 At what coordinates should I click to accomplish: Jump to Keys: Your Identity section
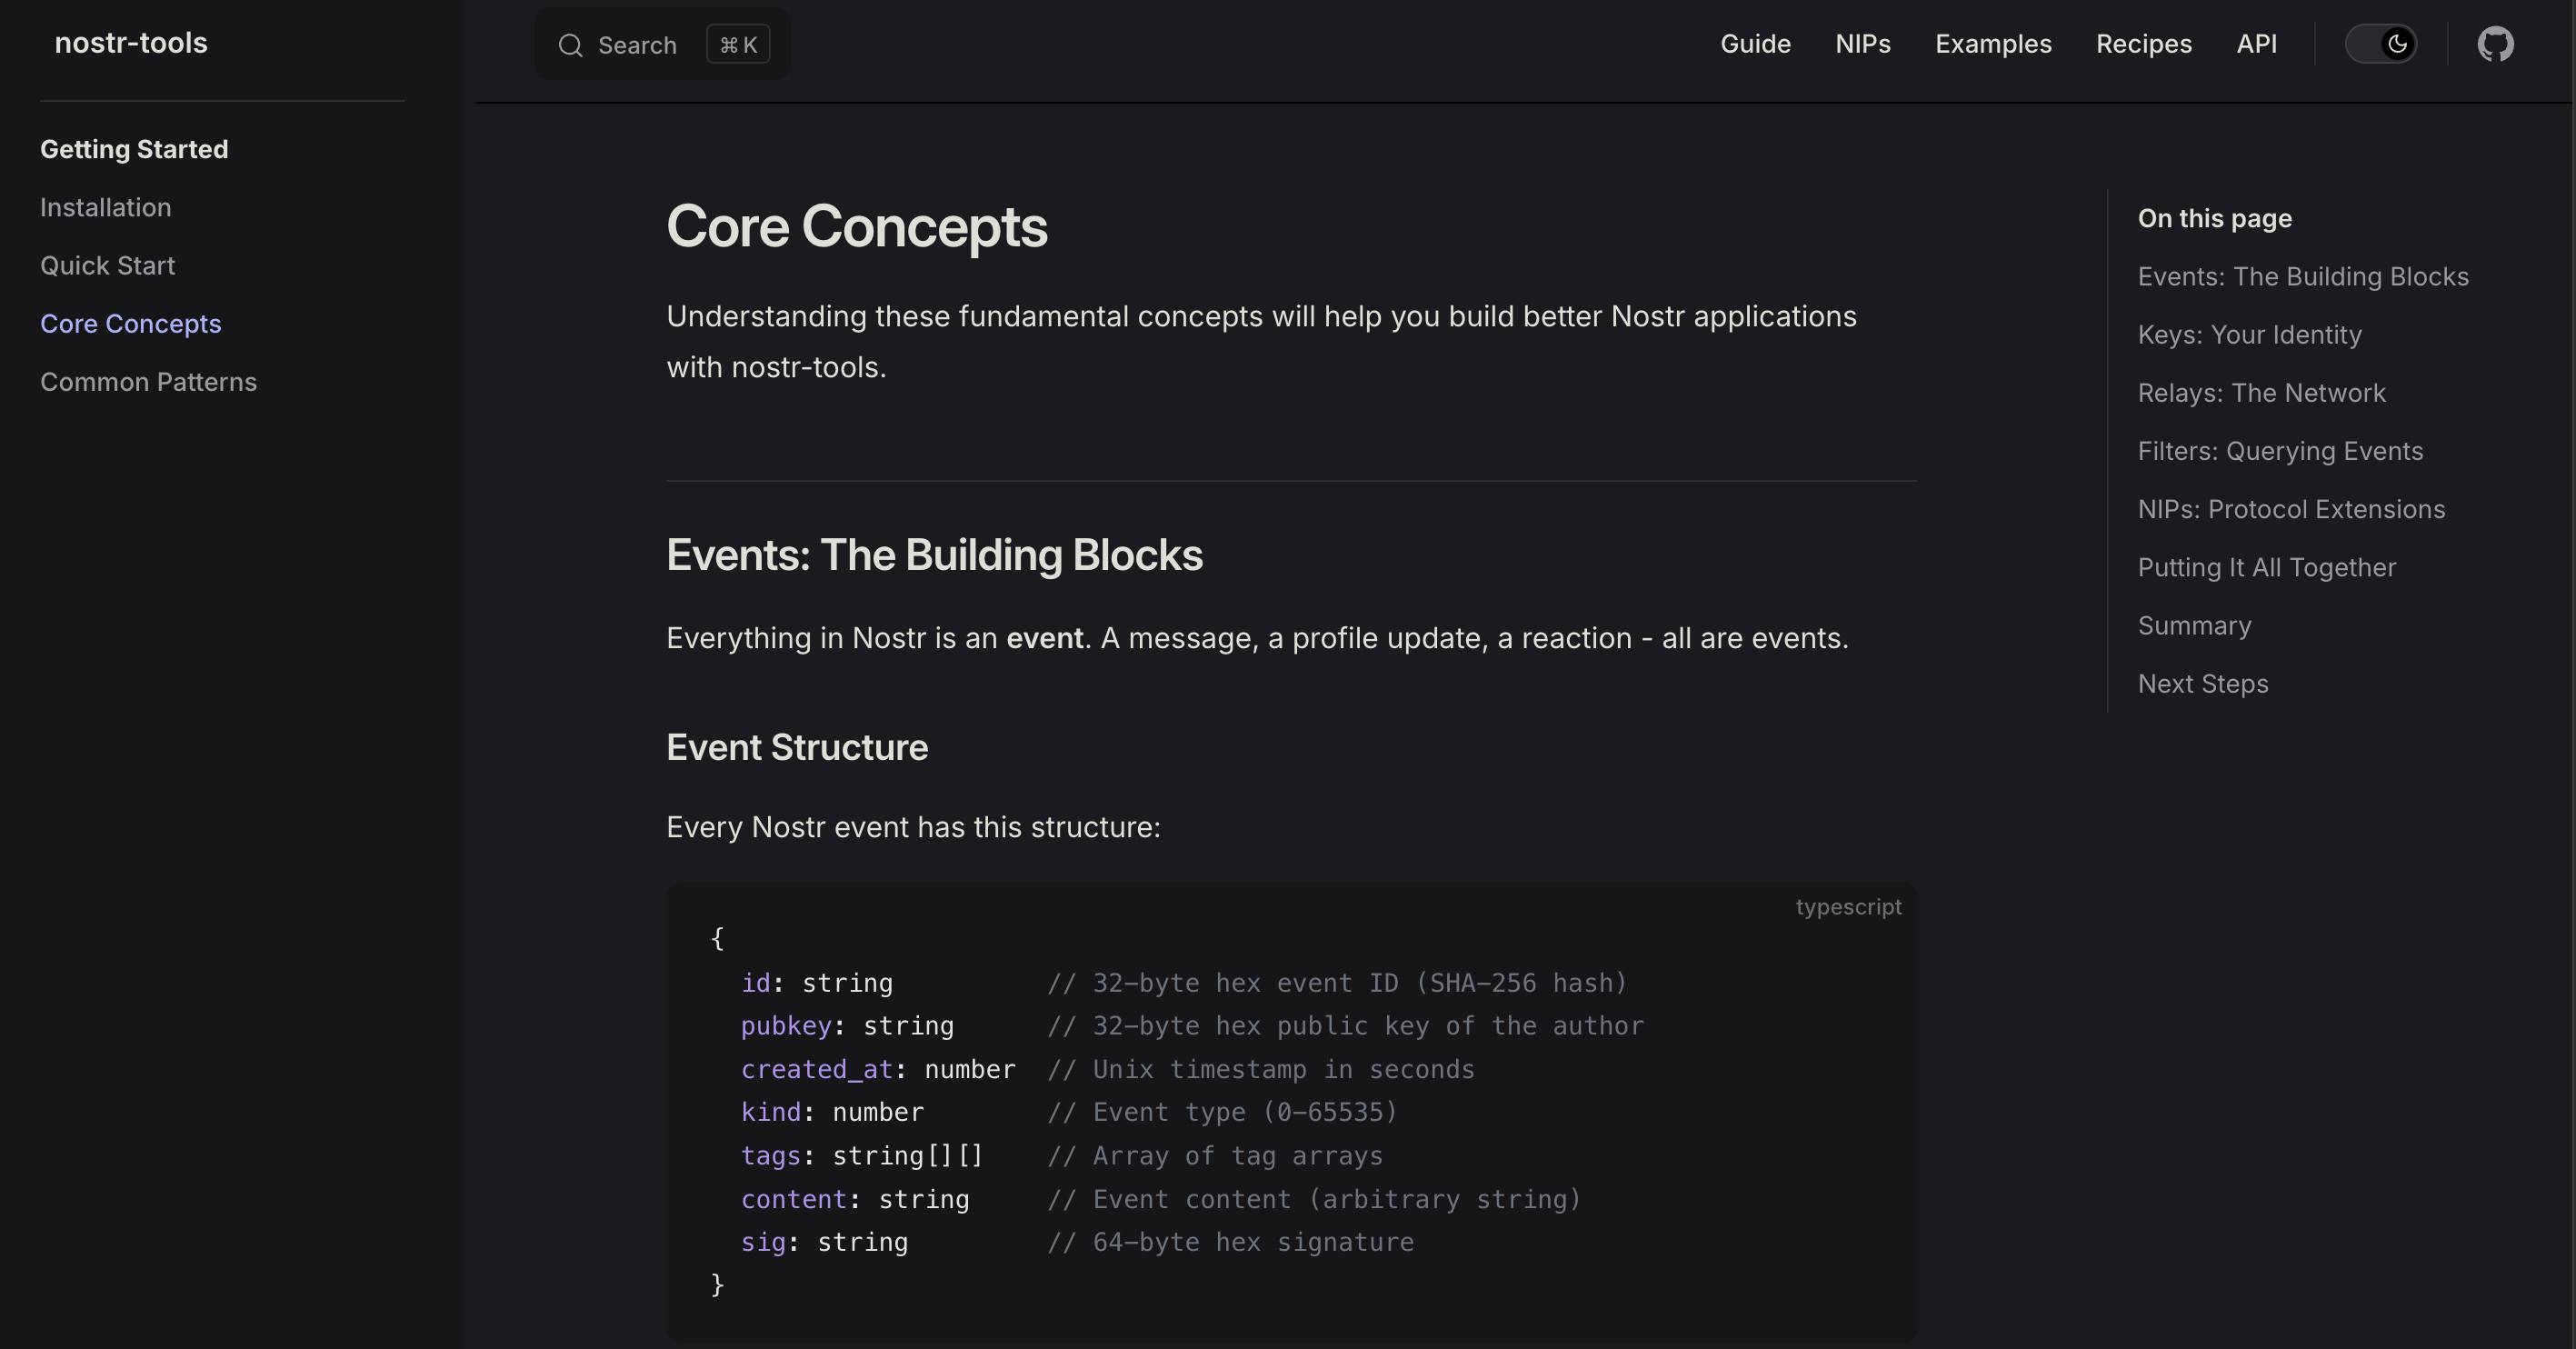coord(2249,334)
